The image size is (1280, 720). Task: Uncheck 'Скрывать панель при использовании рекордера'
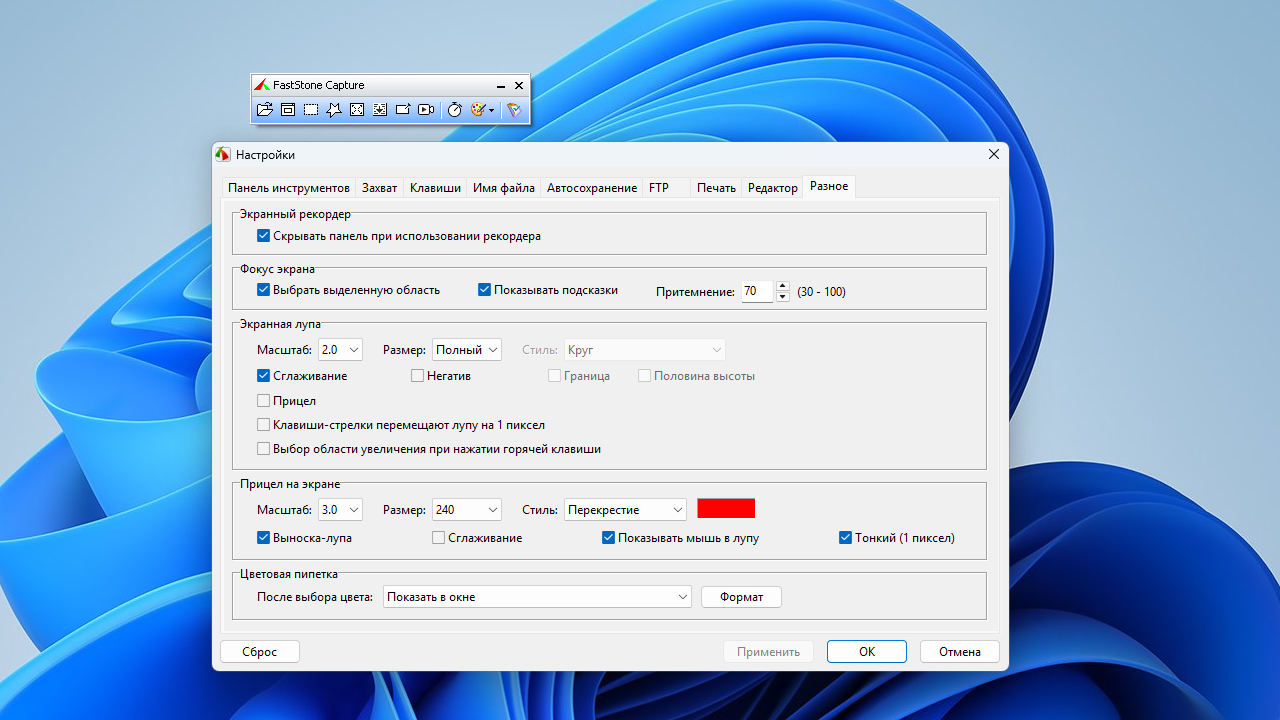tap(264, 237)
